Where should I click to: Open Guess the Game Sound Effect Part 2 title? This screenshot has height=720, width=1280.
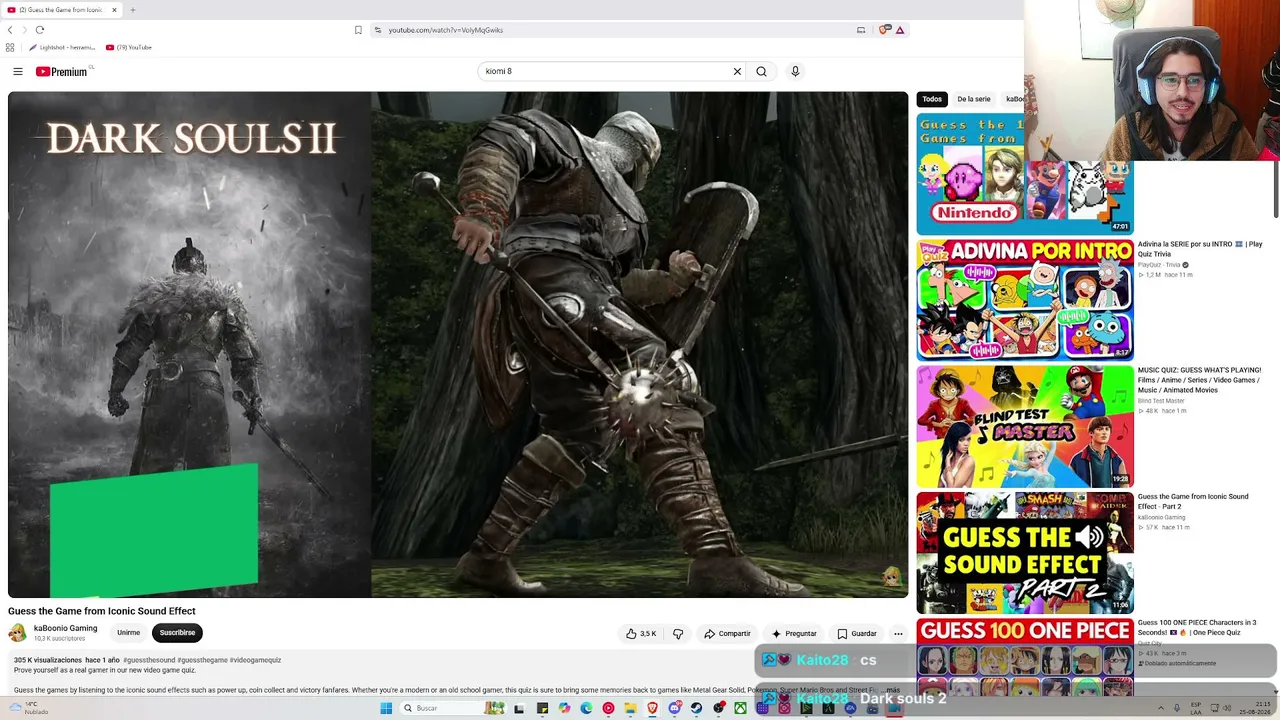pyautogui.click(x=1193, y=501)
